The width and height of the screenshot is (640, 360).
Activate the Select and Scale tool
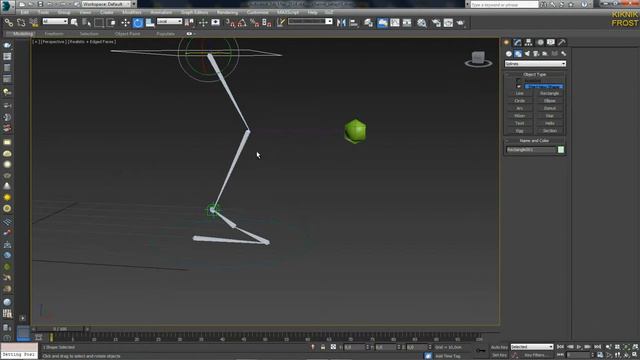click(150, 22)
